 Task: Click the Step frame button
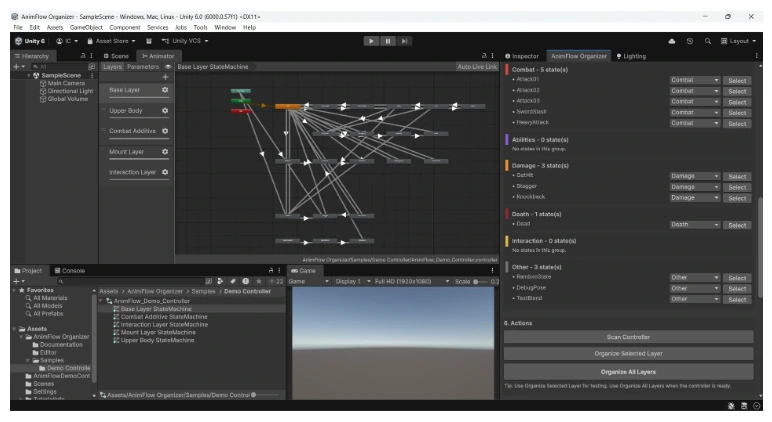pyautogui.click(x=404, y=41)
